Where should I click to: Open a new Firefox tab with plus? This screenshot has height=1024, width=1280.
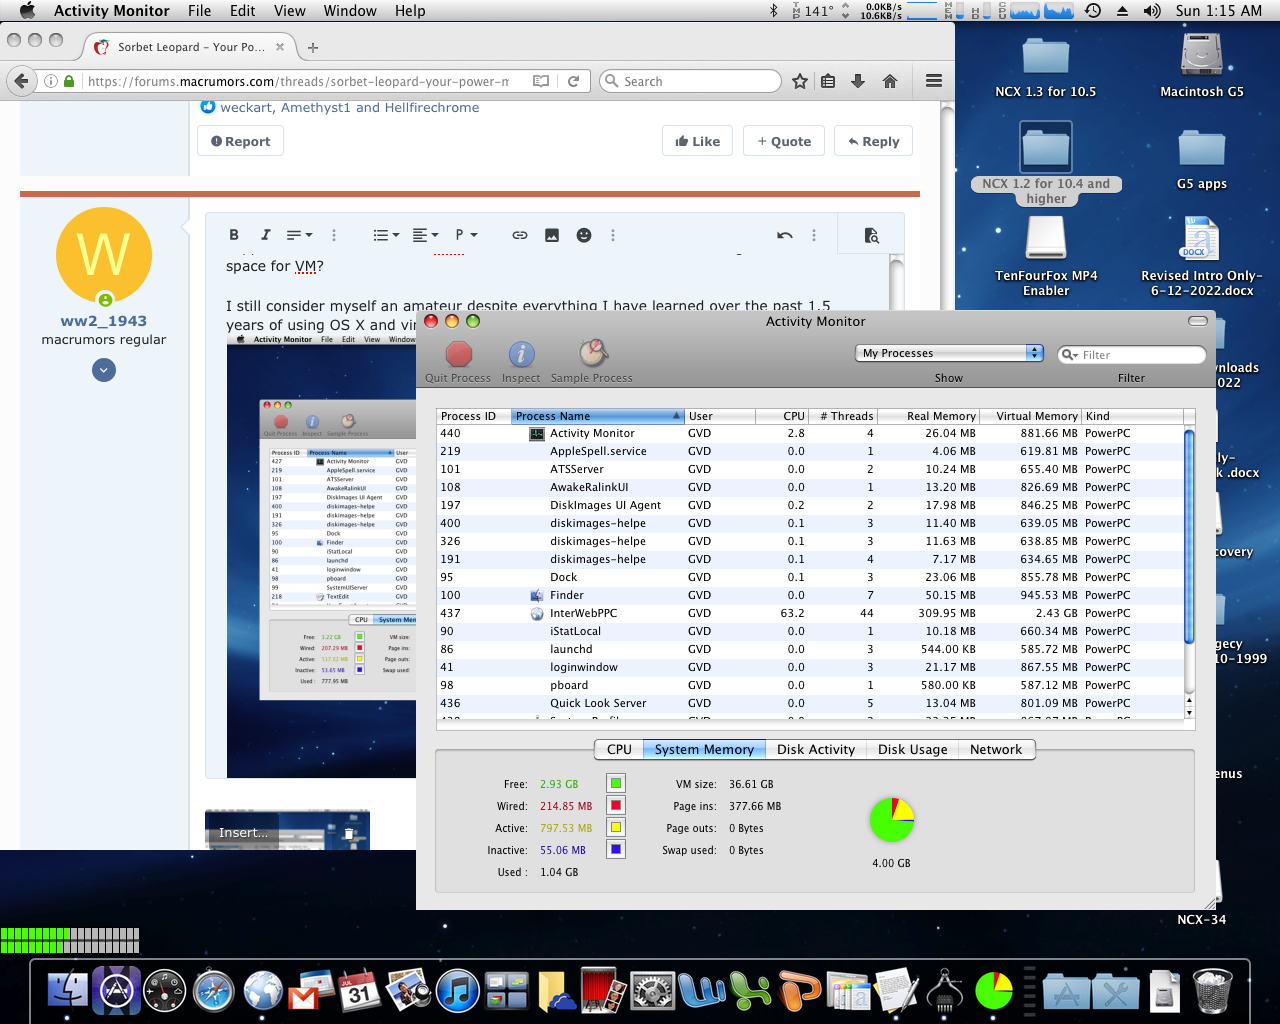point(313,47)
